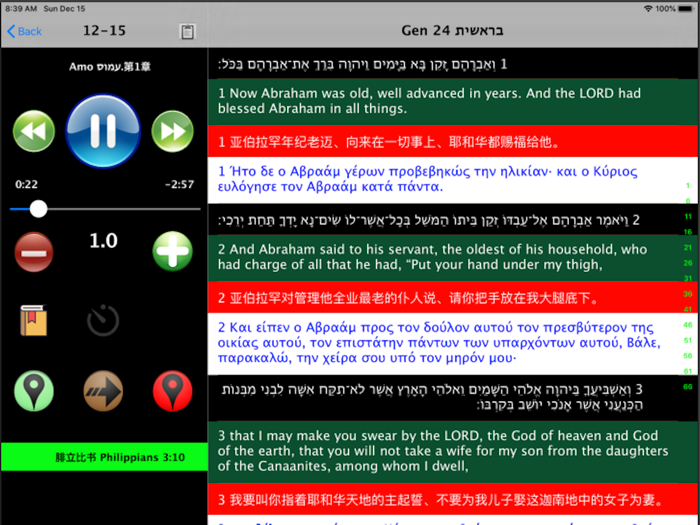Screen dimensions: 700x525
Task: Jump to verse 56 in side index
Action: 688,356
